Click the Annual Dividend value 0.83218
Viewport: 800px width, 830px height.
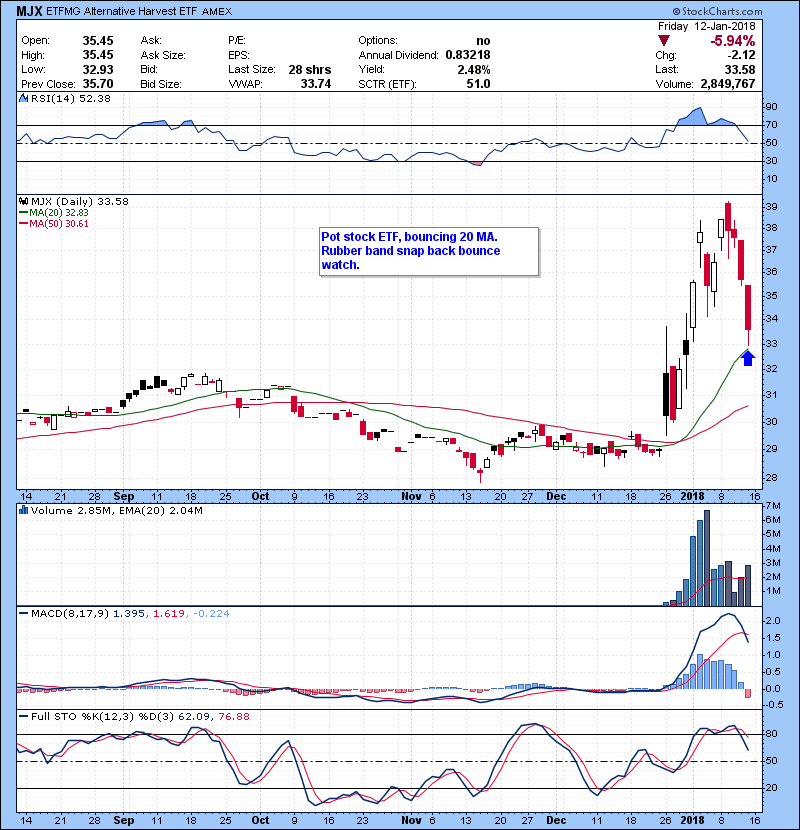tap(468, 55)
